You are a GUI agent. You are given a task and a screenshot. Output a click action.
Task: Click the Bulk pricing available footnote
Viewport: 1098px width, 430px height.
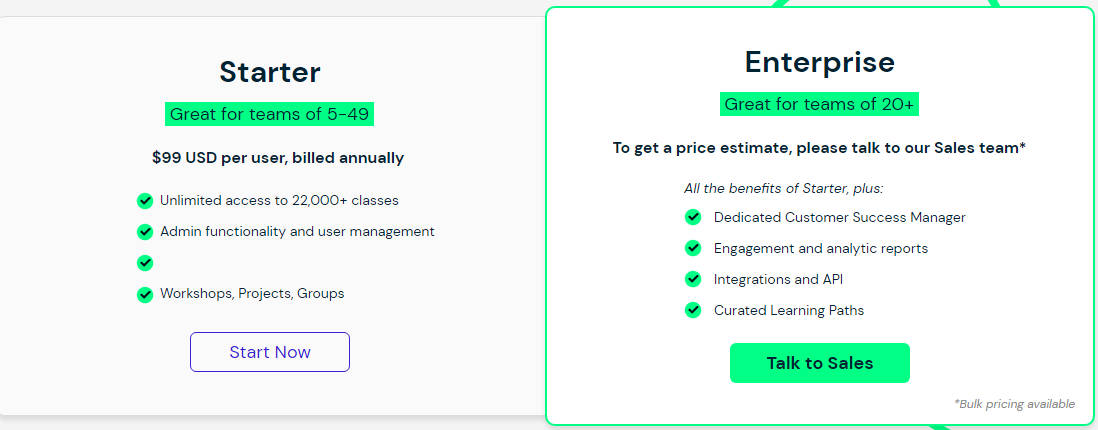pyautogui.click(x=1015, y=404)
